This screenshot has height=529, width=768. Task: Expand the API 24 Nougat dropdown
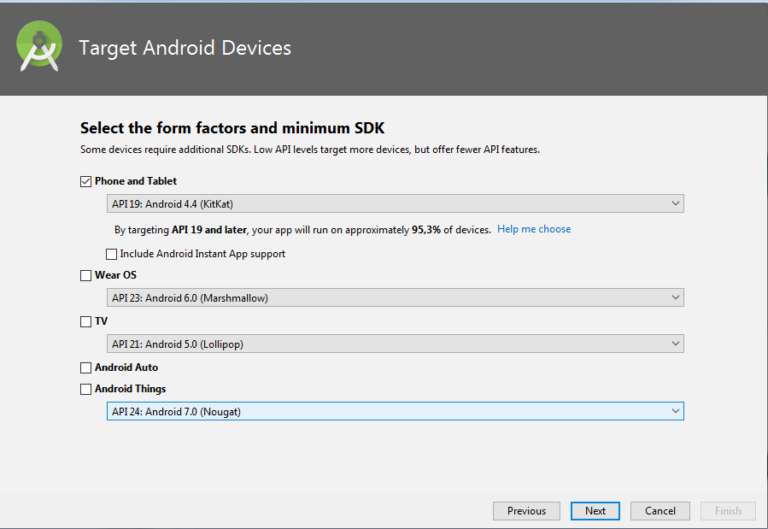point(395,411)
